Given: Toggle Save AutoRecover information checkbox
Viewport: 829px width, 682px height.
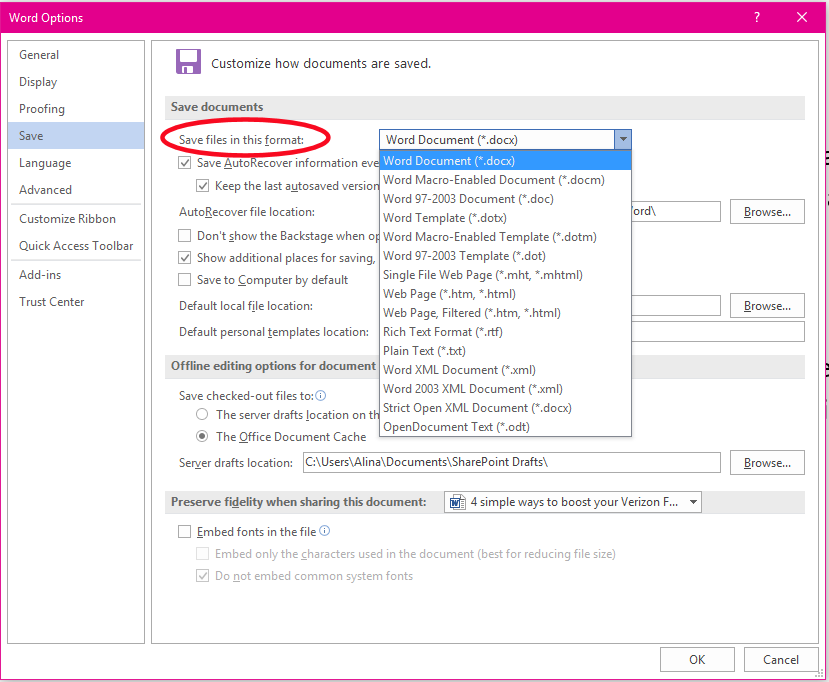Looking at the screenshot, I should 185,163.
